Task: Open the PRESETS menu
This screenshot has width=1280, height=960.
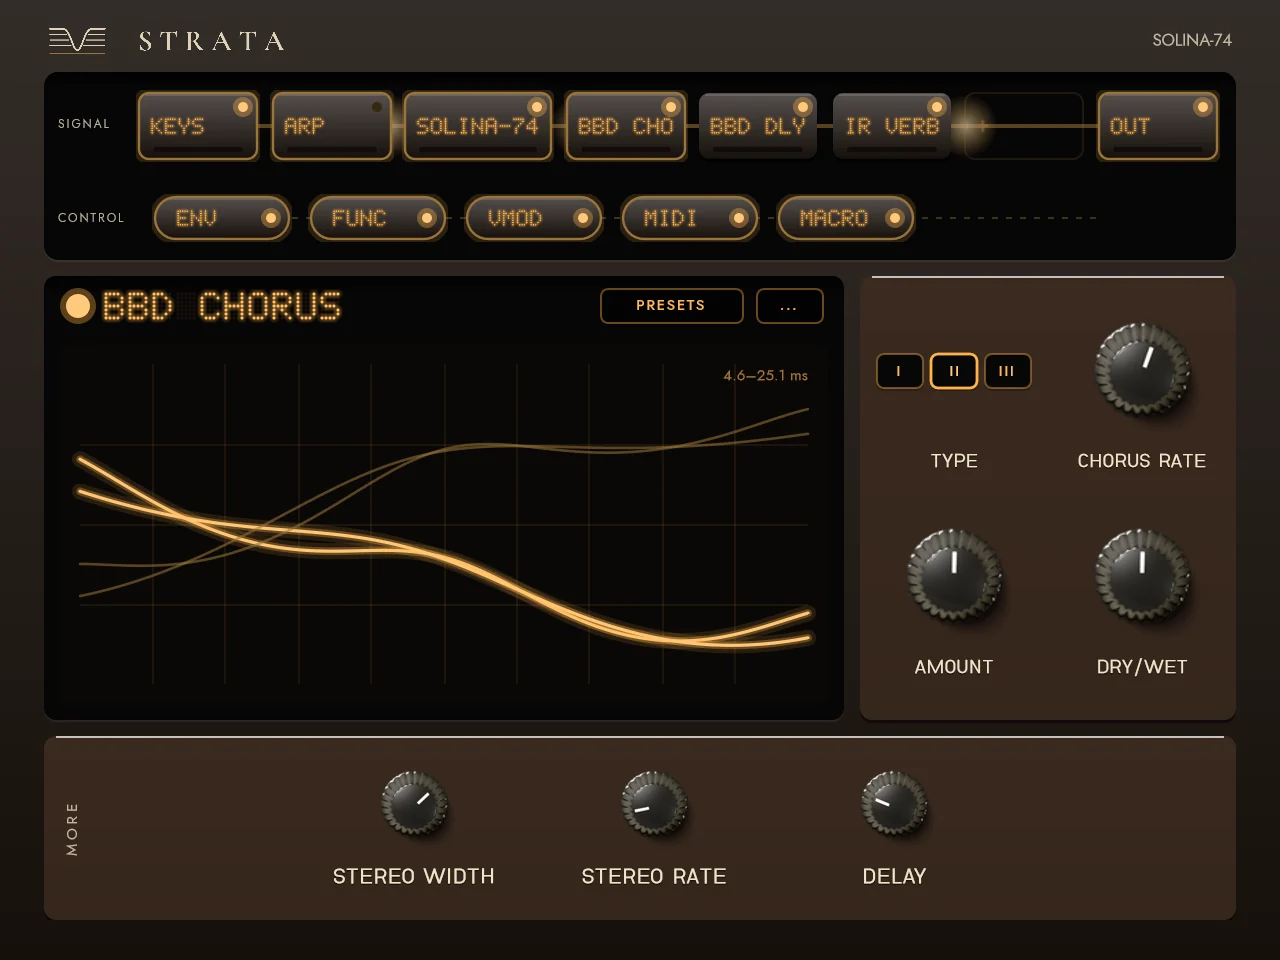Action: pyautogui.click(x=671, y=306)
